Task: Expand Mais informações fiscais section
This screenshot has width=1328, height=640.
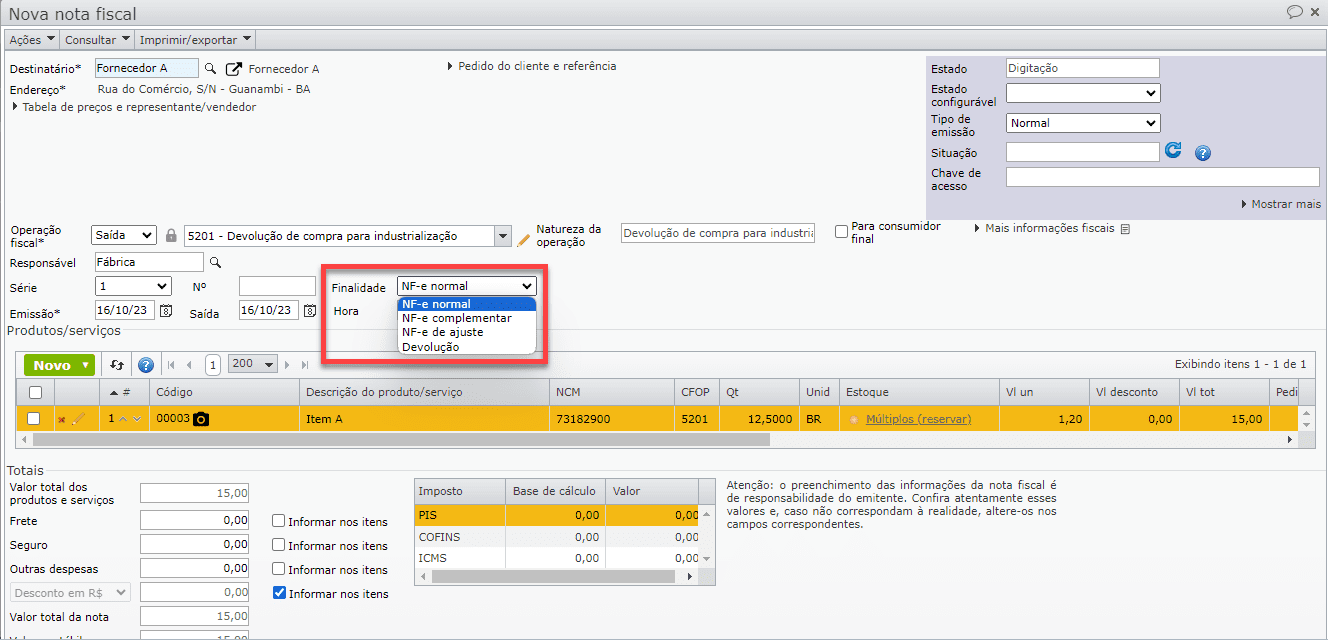Action: coord(1044,228)
